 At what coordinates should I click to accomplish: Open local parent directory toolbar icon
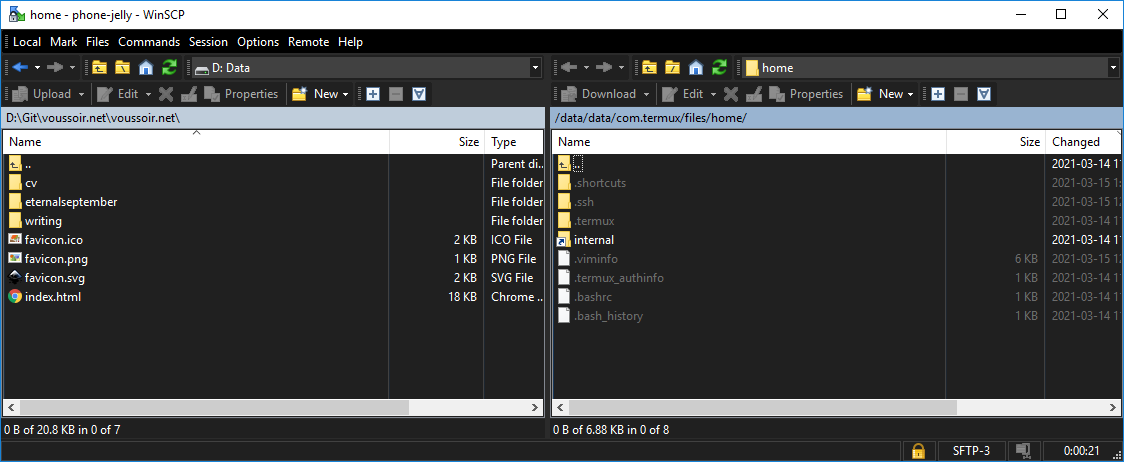99,67
